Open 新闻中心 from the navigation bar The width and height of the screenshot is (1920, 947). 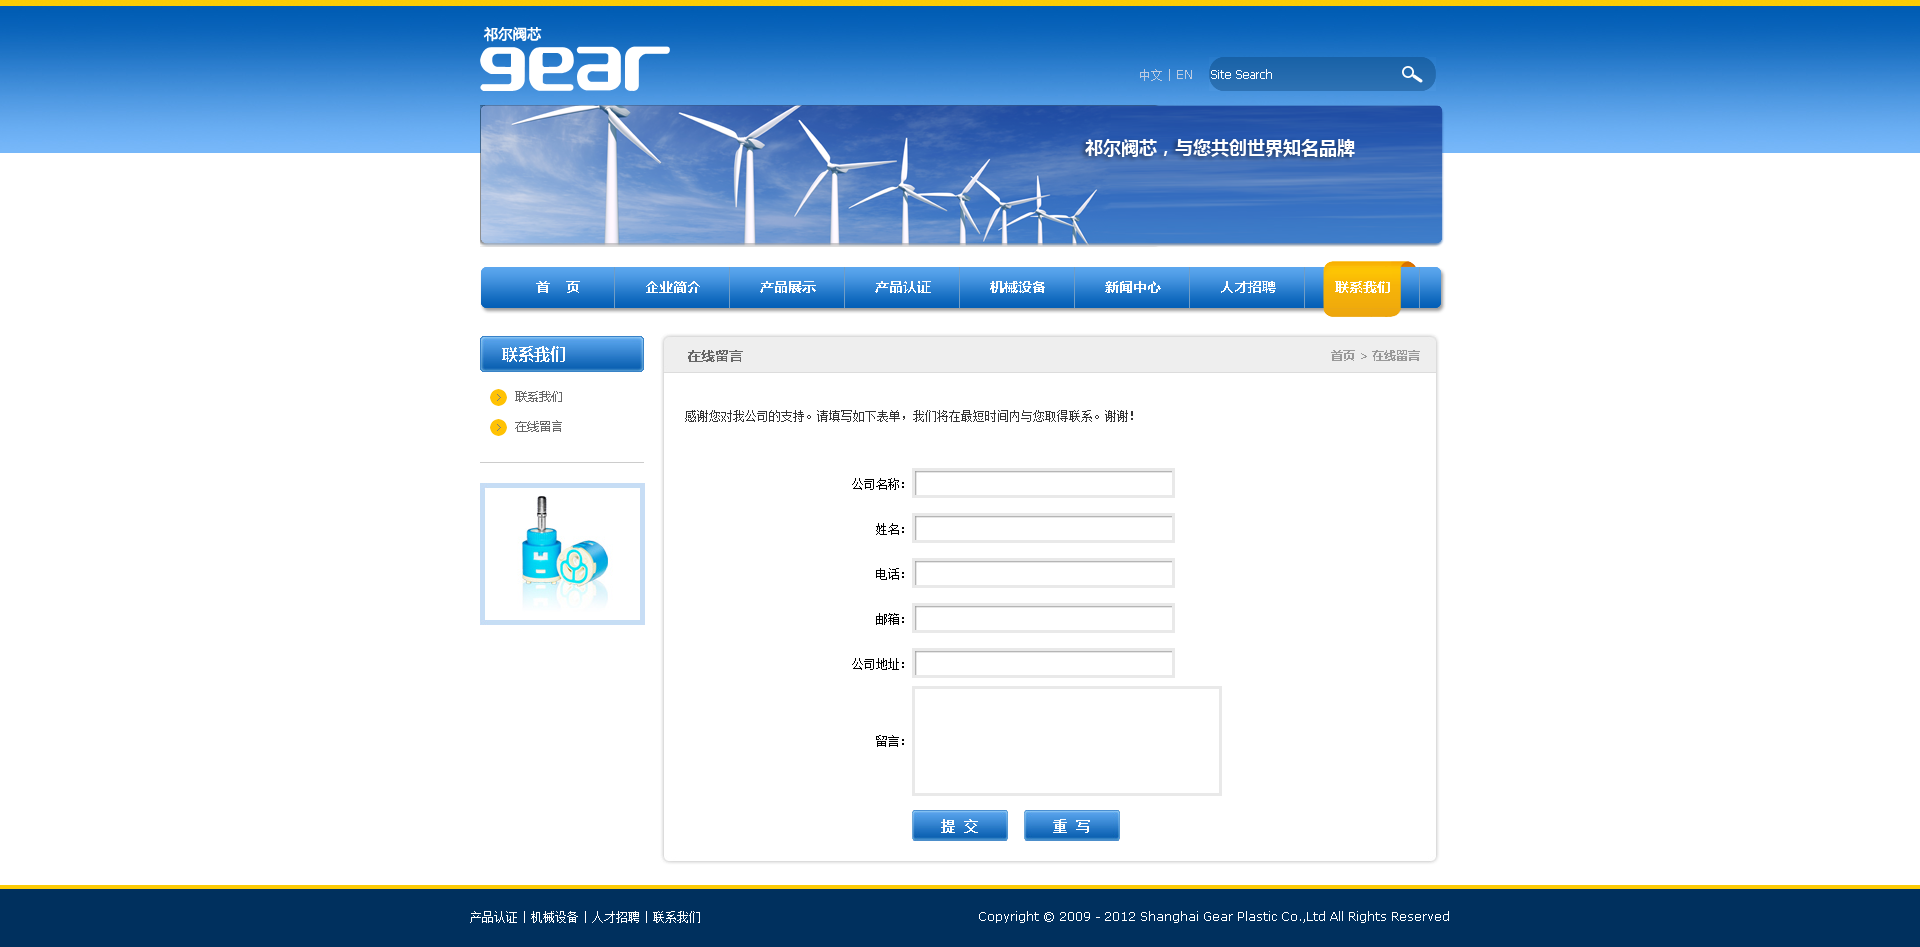point(1132,288)
